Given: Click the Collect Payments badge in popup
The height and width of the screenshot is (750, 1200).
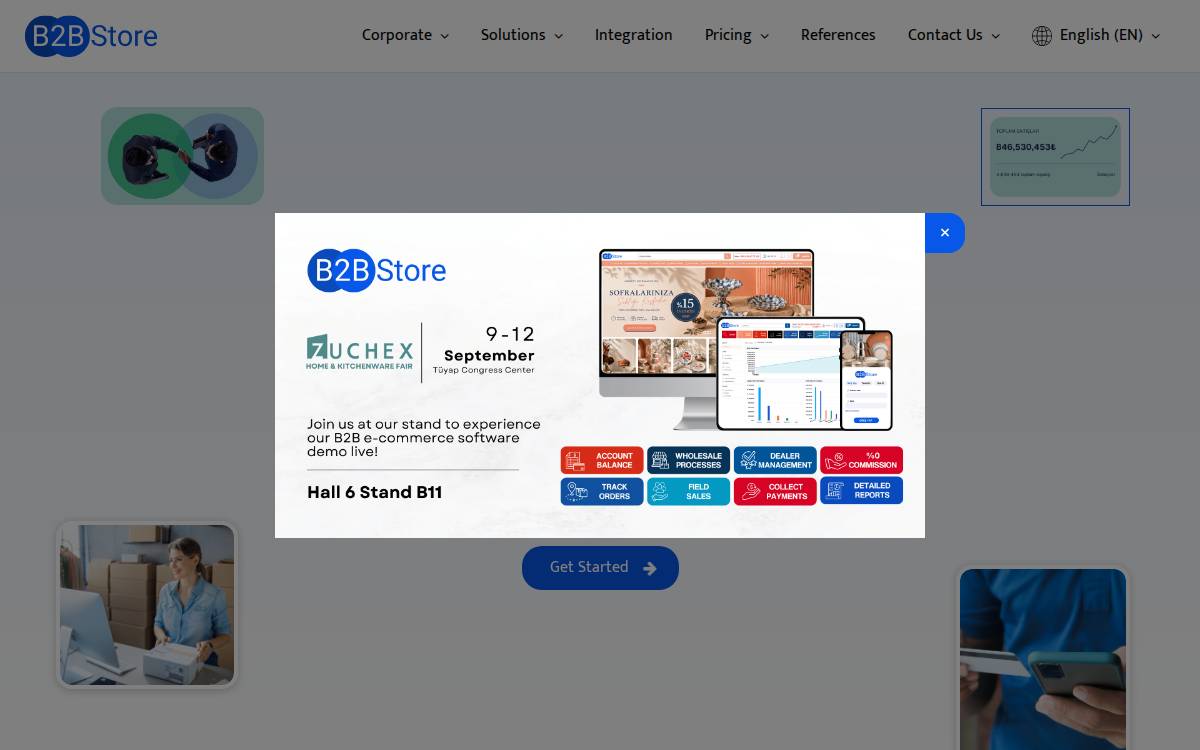Looking at the screenshot, I should (775, 491).
